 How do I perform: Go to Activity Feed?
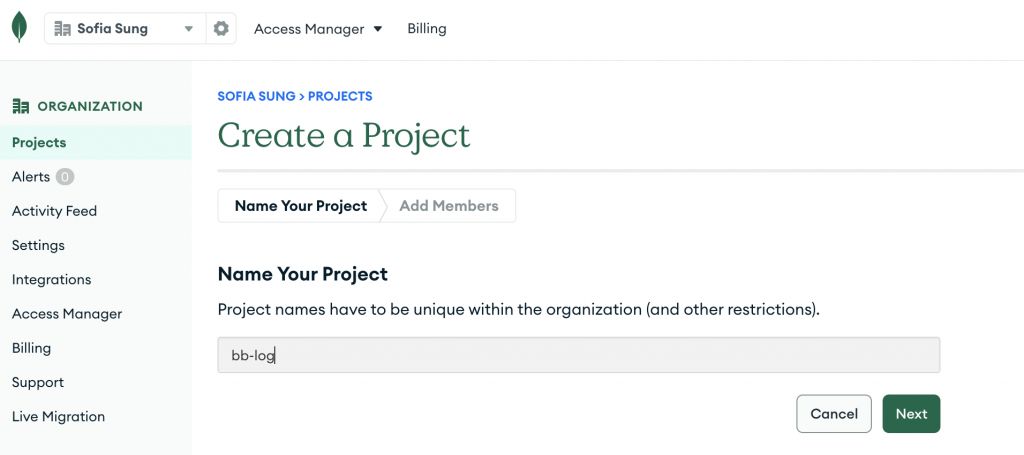tap(54, 211)
